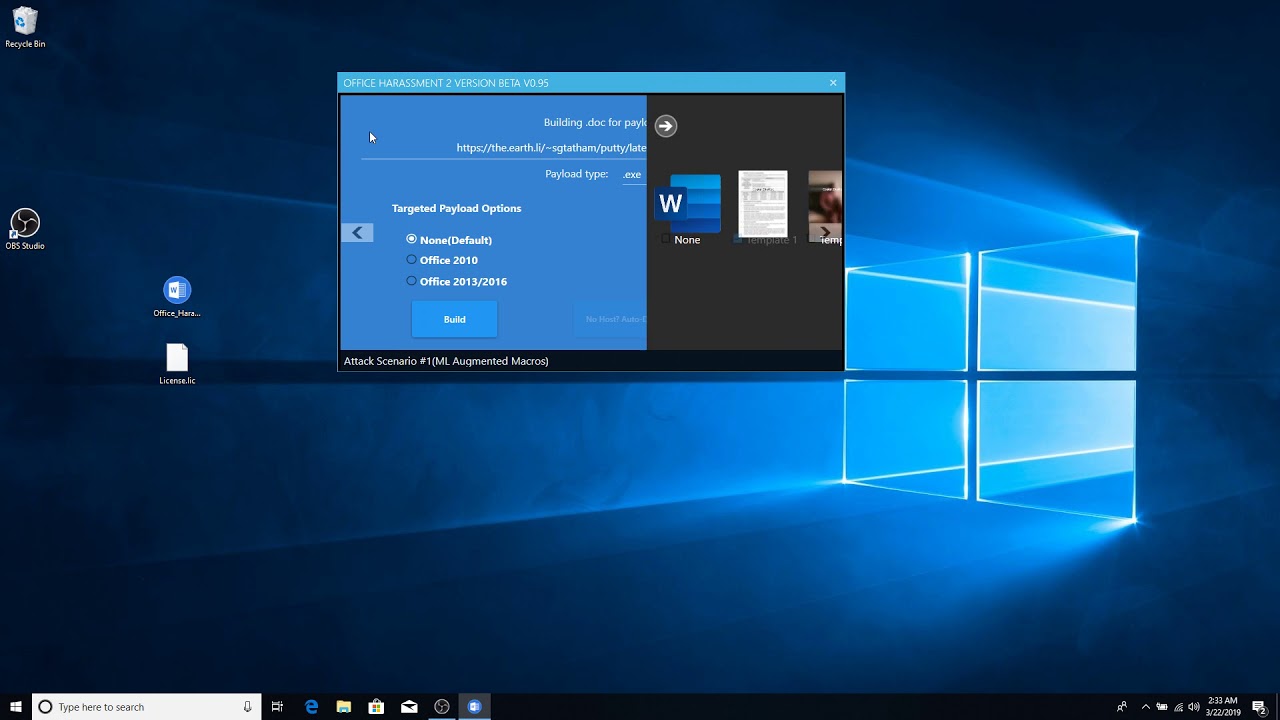Click the search box microphone icon
Image resolution: width=1280 pixels, height=720 pixels.
point(247,707)
